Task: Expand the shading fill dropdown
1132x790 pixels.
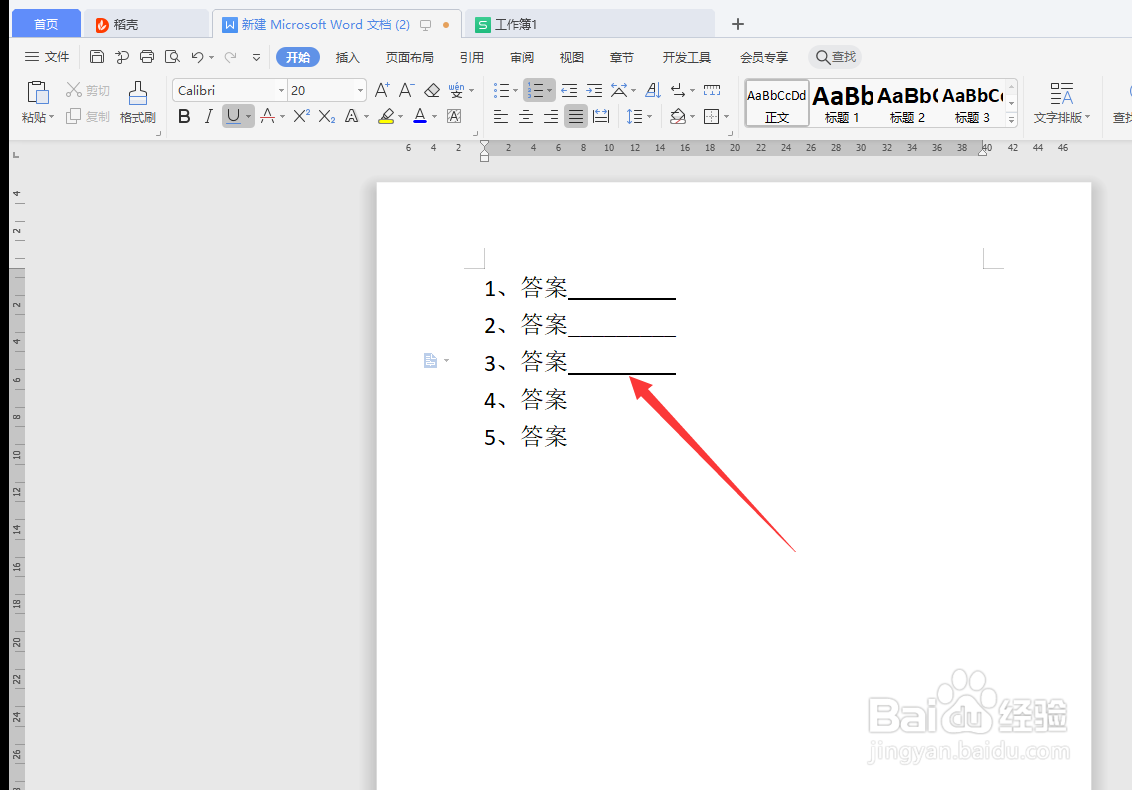Action: point(692,116)
